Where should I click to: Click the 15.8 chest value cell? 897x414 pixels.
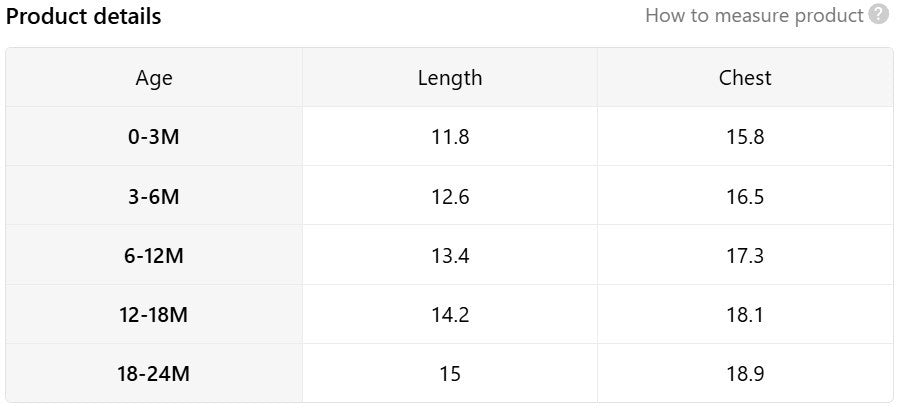pos(745,137)
